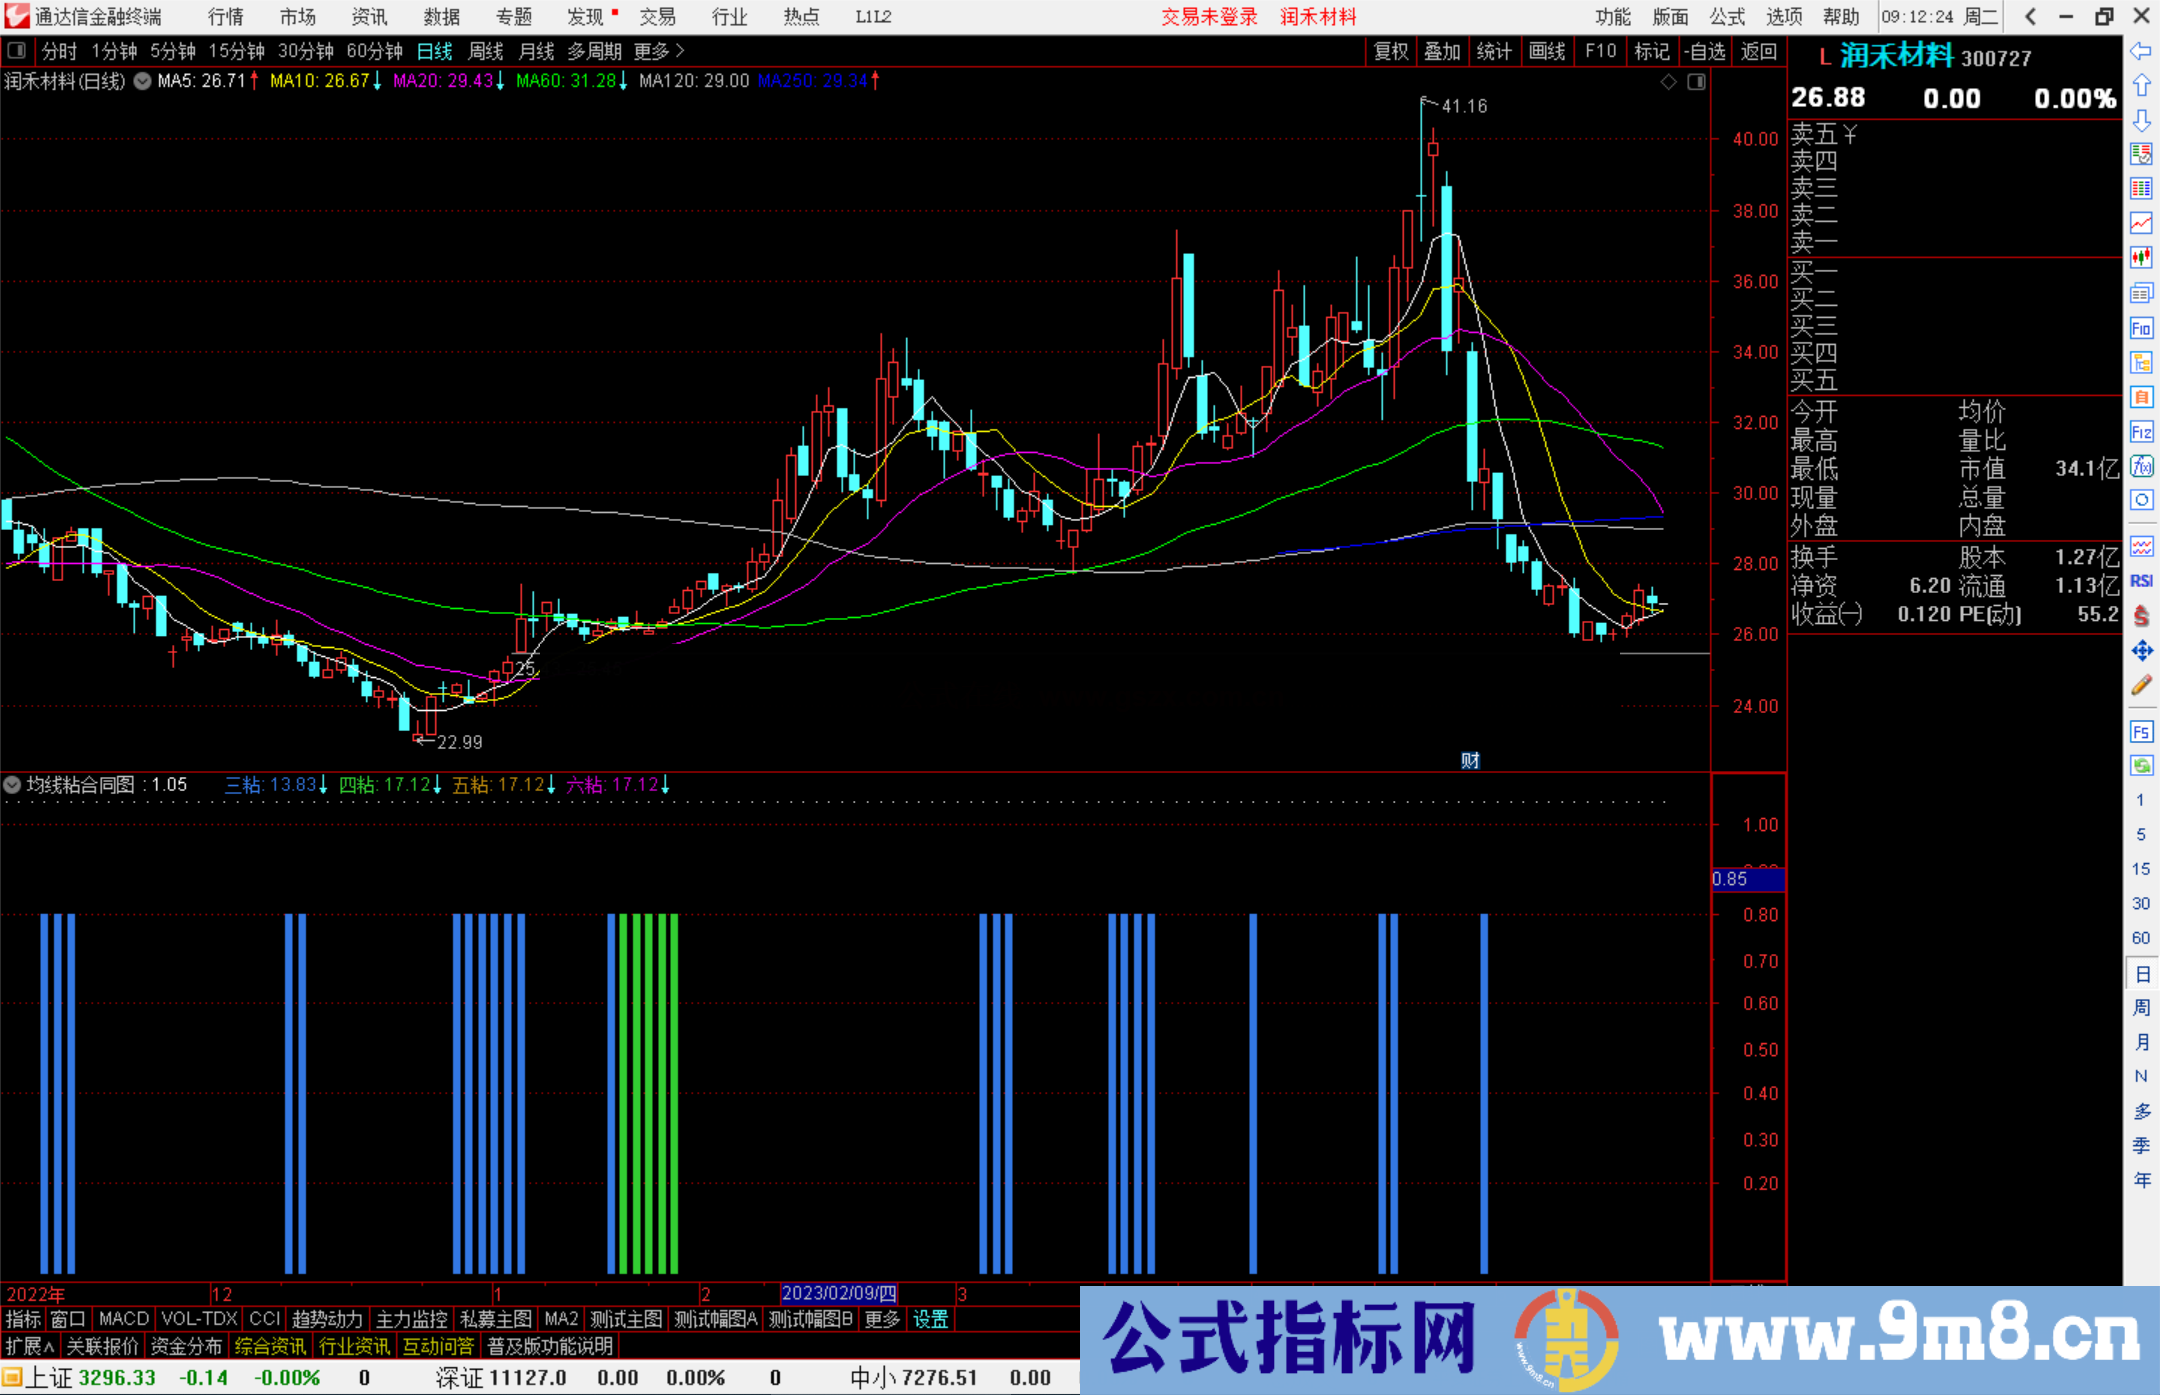2160x1395 pixels.
Task: Select the RSI indicator sidebar icon
Action: (x=2141, y=581)
